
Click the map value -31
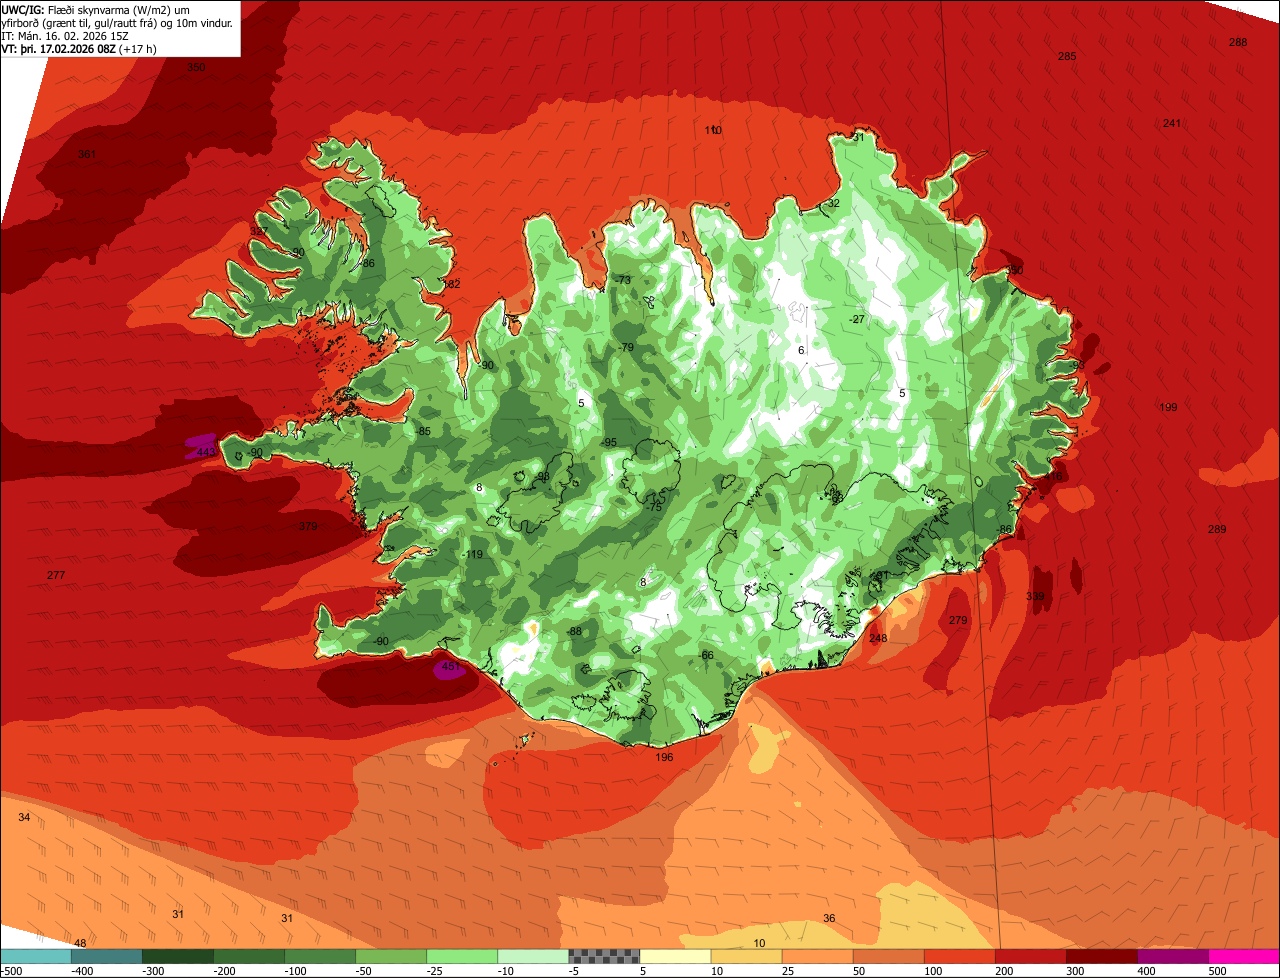pos(856,137)
